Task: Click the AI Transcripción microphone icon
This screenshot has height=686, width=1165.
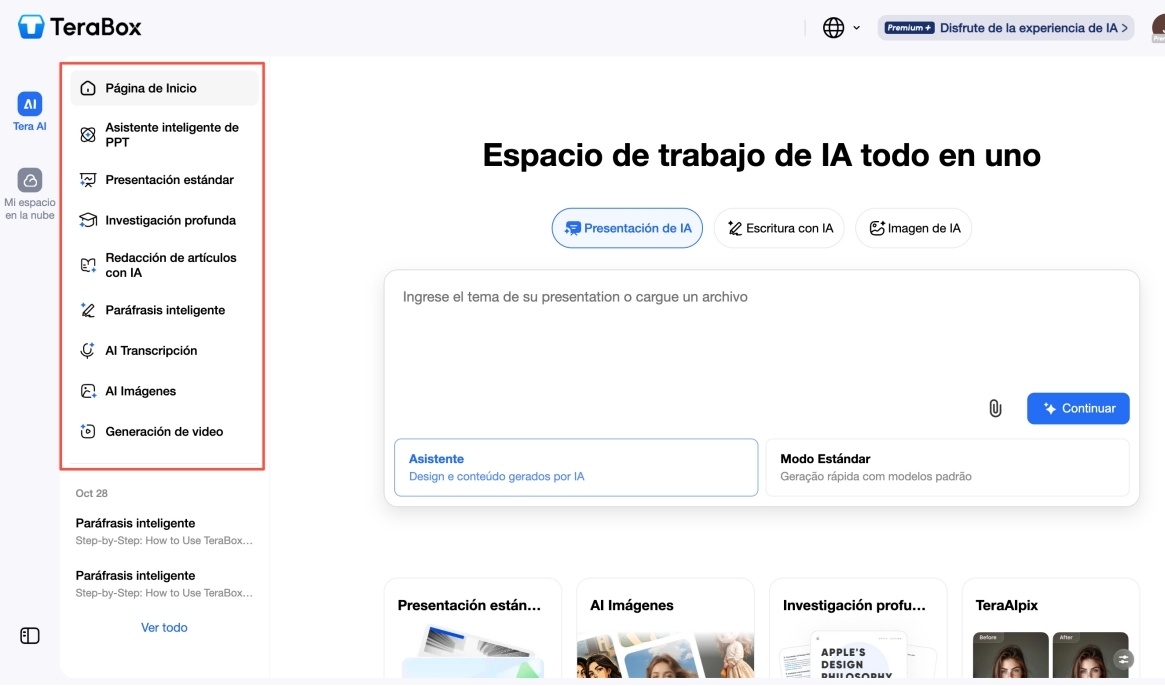Action: point(88,350)
